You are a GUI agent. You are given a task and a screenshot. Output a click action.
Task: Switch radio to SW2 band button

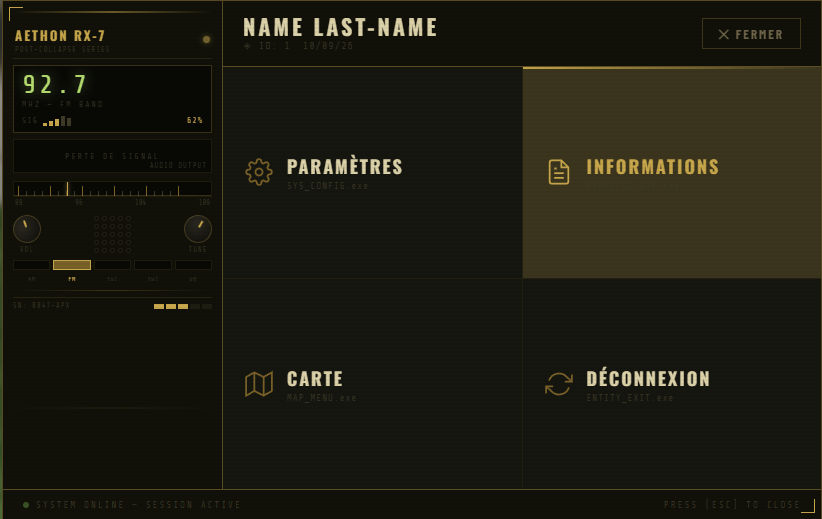(153, 265)
